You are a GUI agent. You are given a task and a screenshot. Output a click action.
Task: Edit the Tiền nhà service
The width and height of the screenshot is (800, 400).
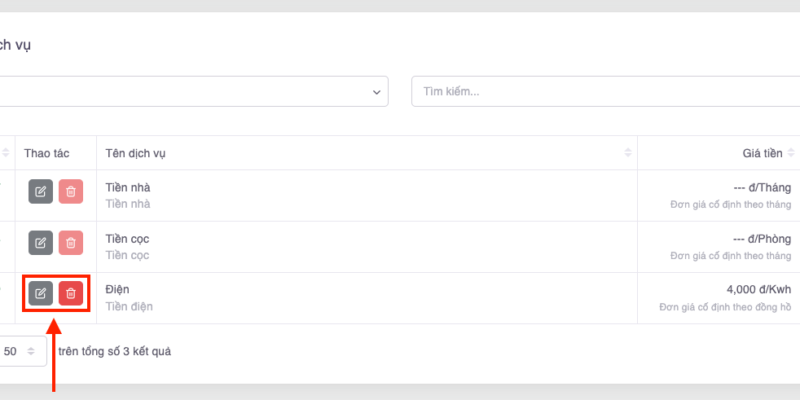[x=40, y=191]
